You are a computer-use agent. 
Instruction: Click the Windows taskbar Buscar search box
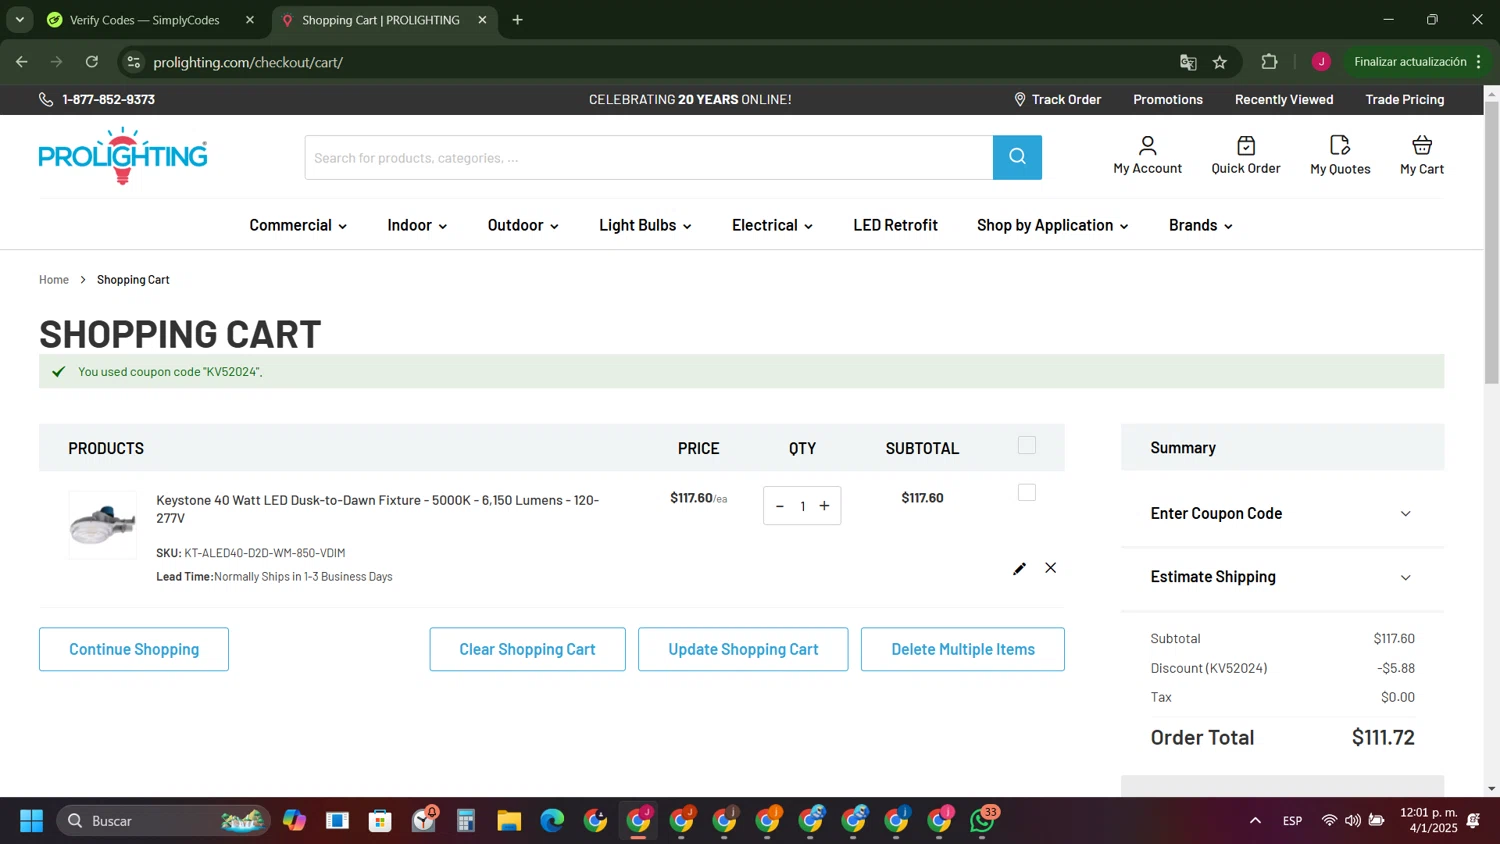coord(163,821)
